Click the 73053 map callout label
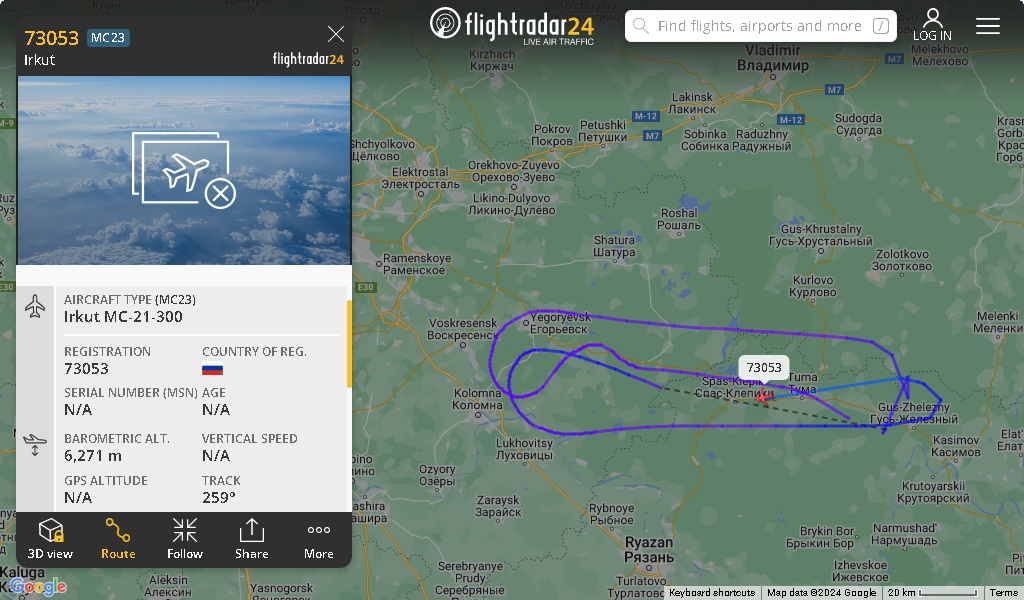The width and height of the screenshot is (1024, 600). [x=763, y=367]
